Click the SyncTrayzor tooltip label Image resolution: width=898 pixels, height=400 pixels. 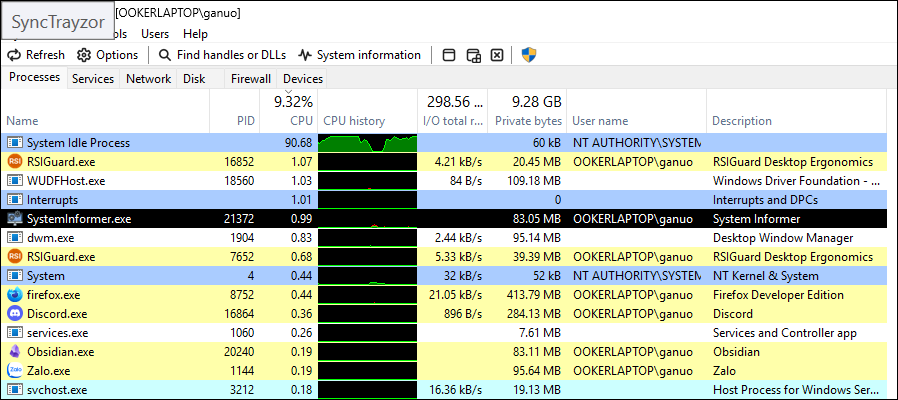coord(58,22)
